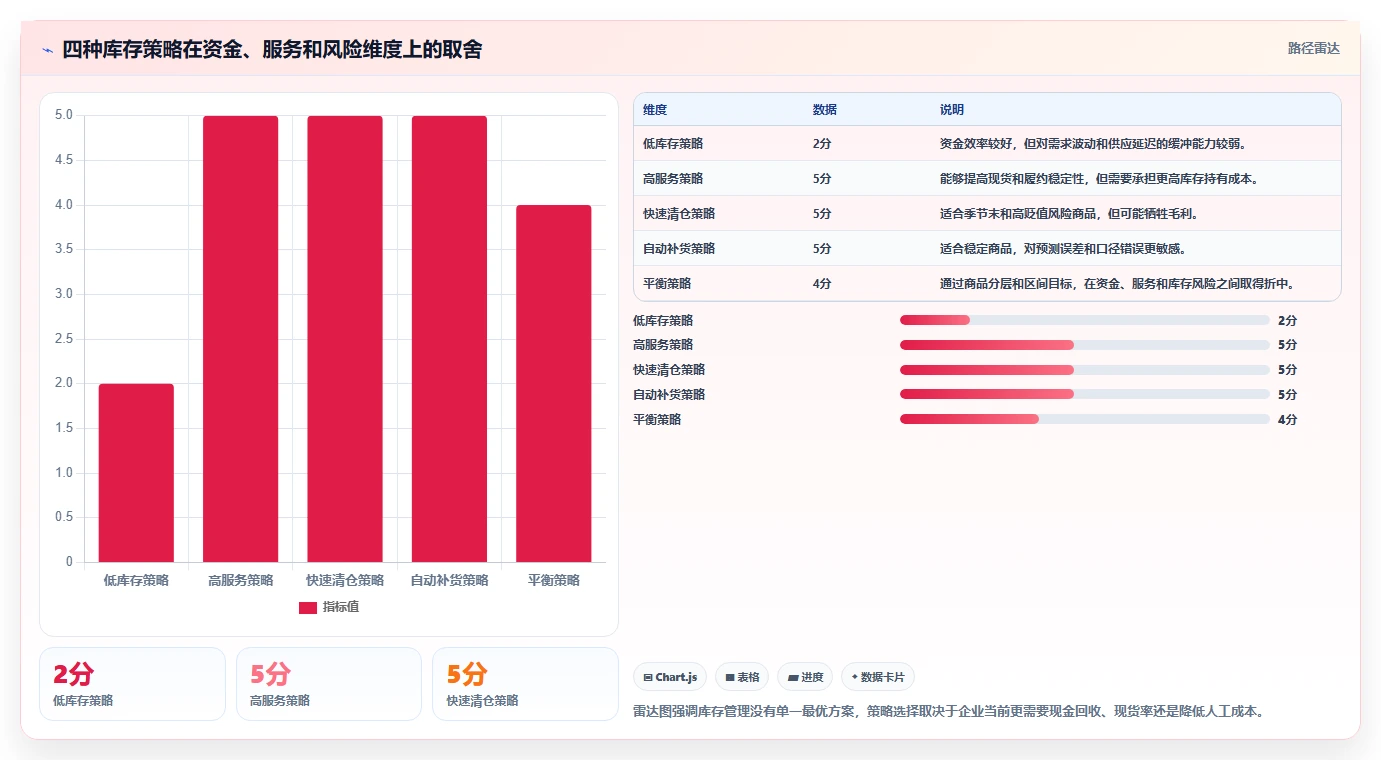Click the 高服务策略 bar in chart
Image resolution: width=1381 pixels, height=760 pixels.
tap(240, 339)
